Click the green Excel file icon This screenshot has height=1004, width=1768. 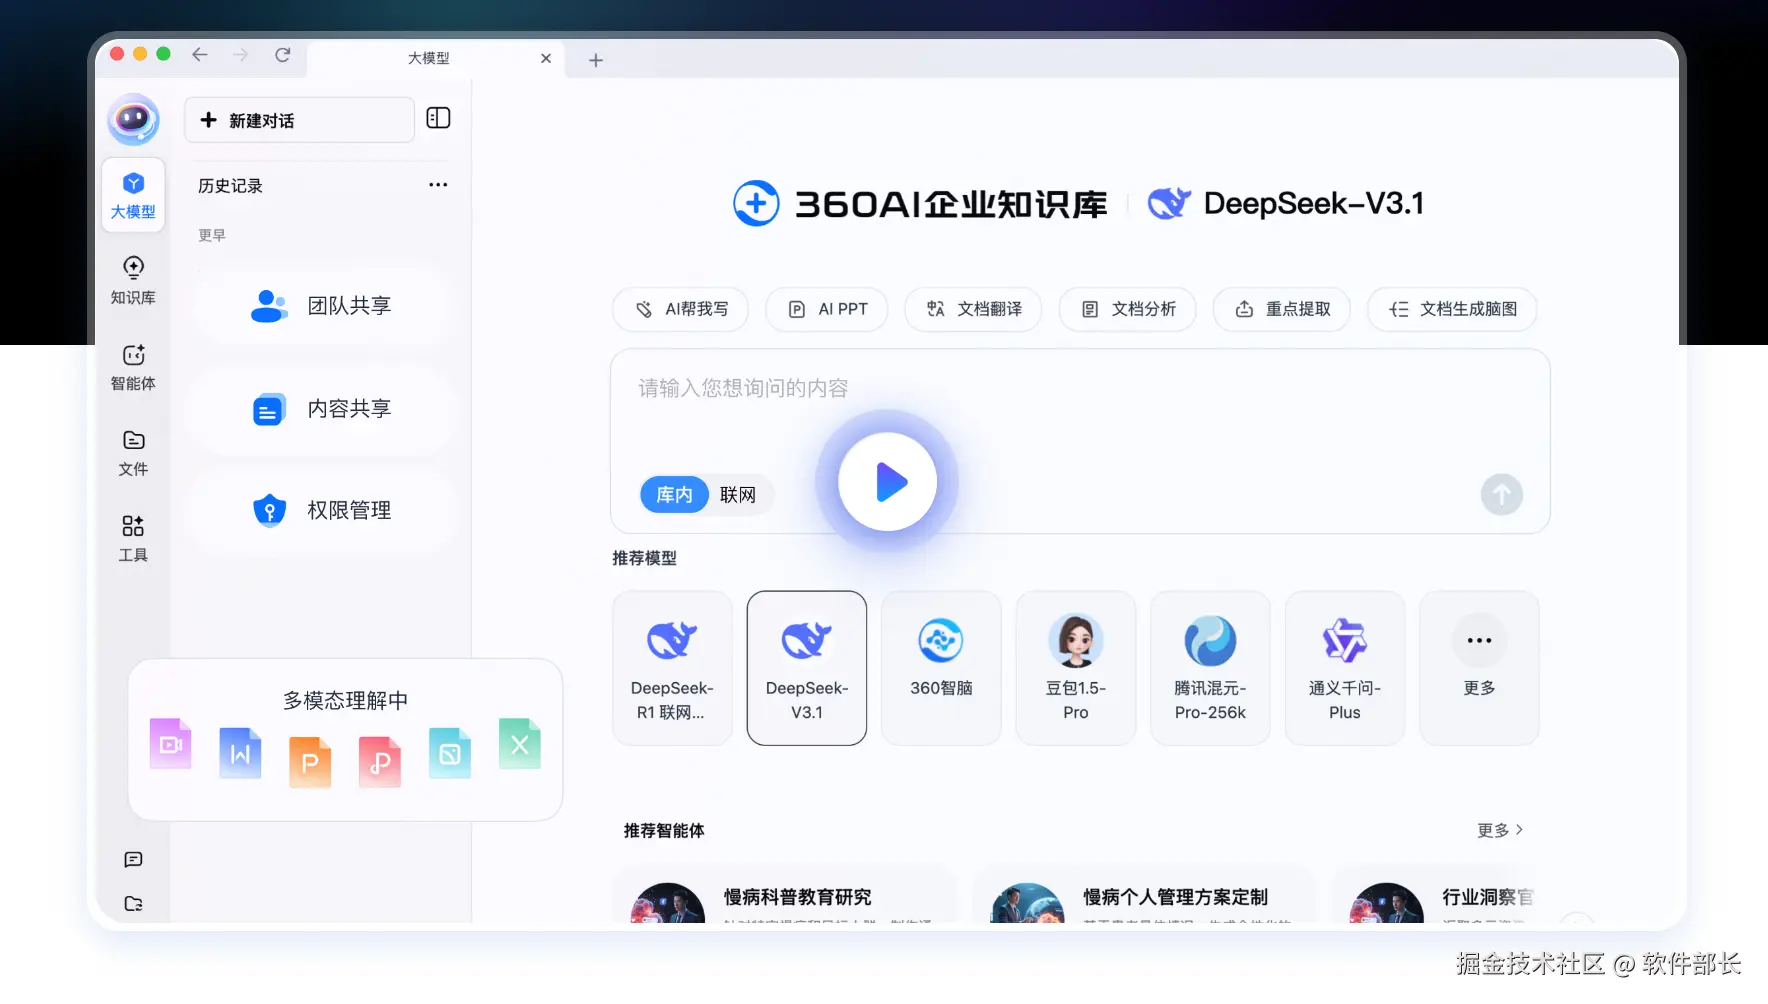[520, 744]
